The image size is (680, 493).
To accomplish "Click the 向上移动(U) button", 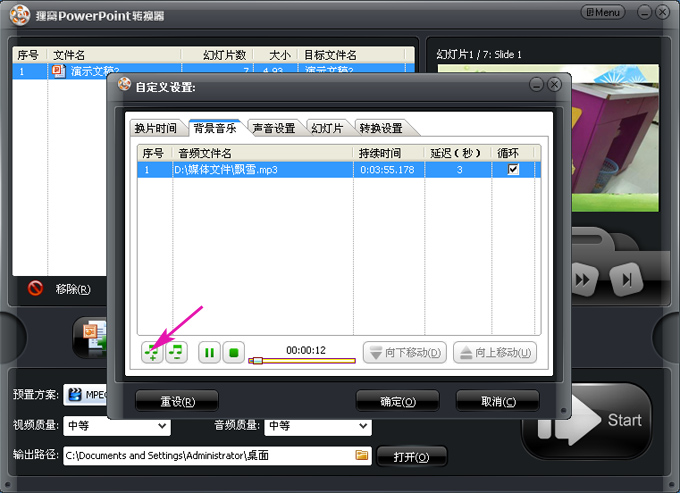I will 495,353.
